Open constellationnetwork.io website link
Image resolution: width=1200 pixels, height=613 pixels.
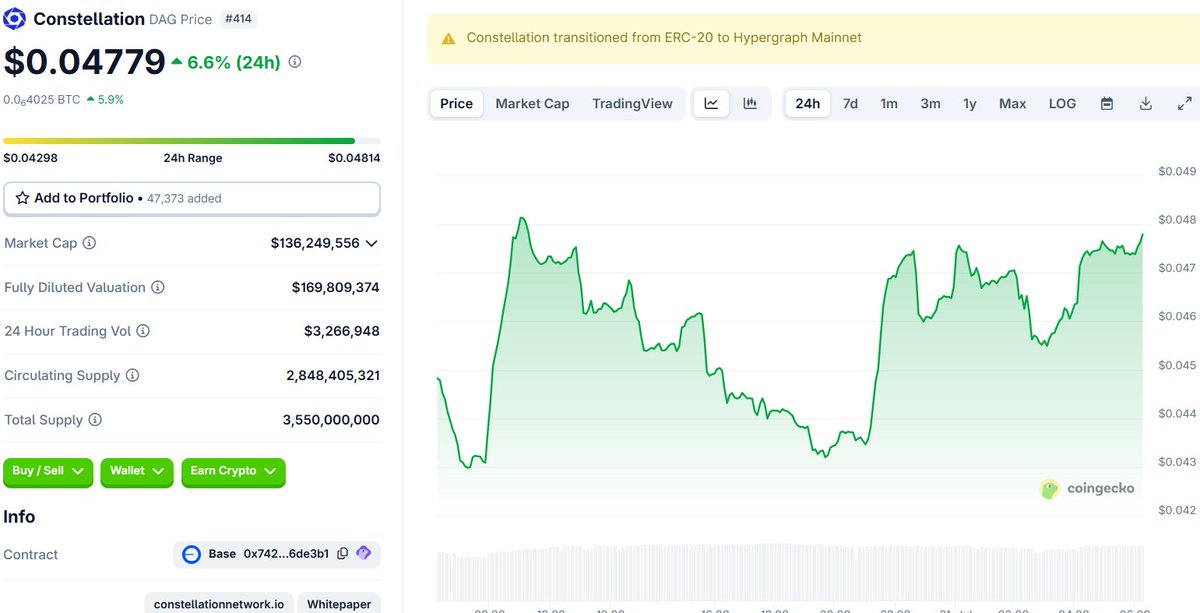pyautogui.click(x=219, y=604)
